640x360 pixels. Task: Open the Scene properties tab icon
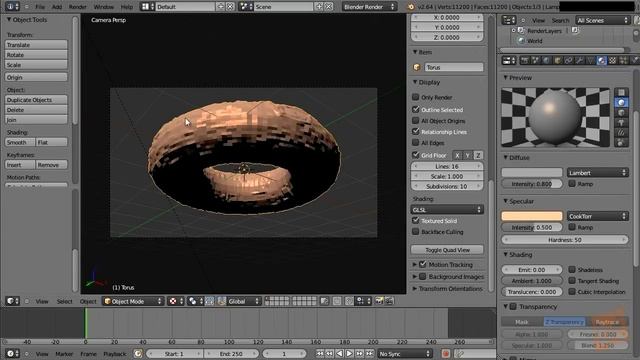tap(536, 60)
